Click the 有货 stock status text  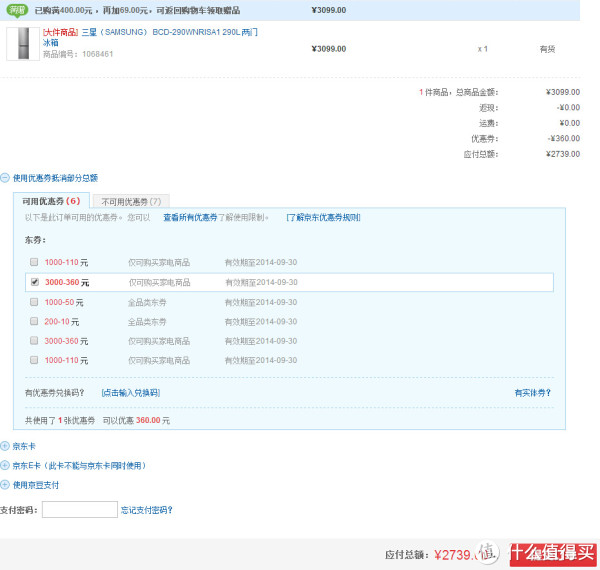(547, 49)
